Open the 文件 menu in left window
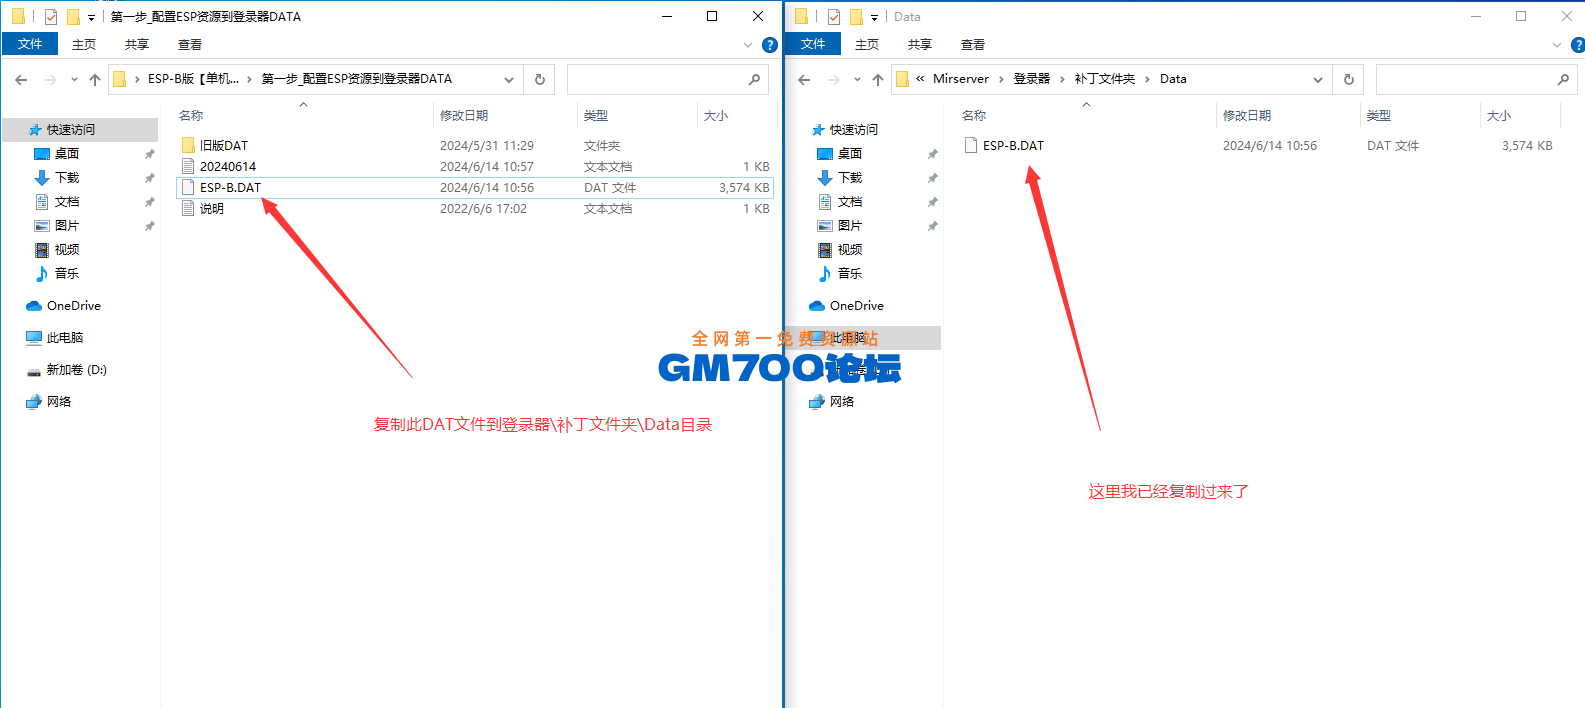Screen dimensions: 1585x708 click(30, 44)
